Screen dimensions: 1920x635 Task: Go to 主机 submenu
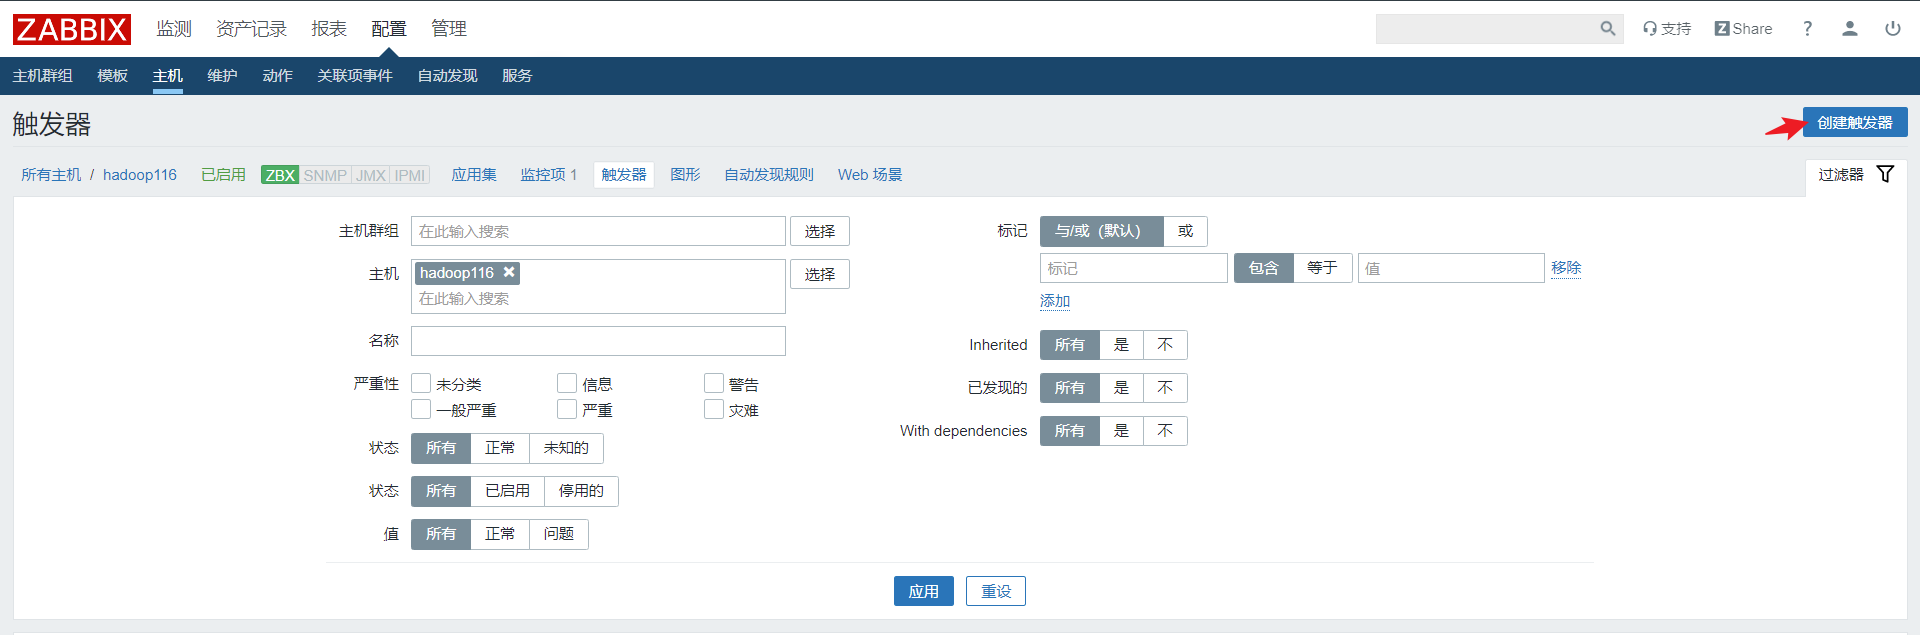pyautogui.click(x=168, y=76)
